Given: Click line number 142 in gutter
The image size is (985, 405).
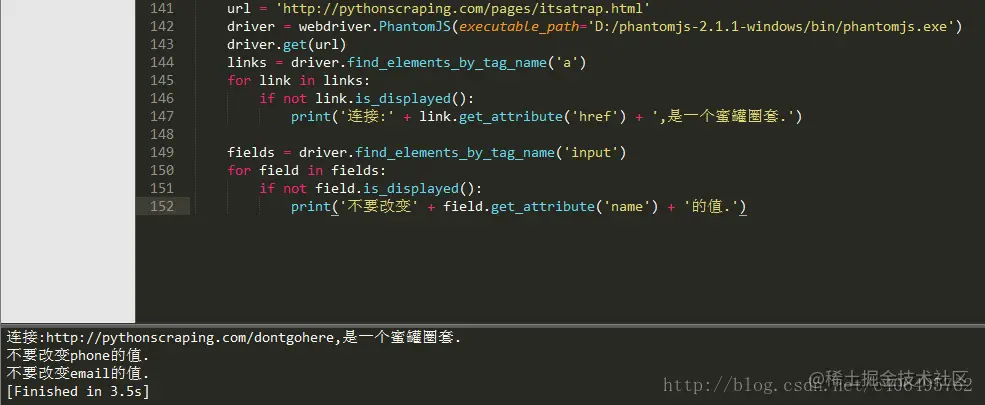Looking at the screenshot, I should 162,26.
